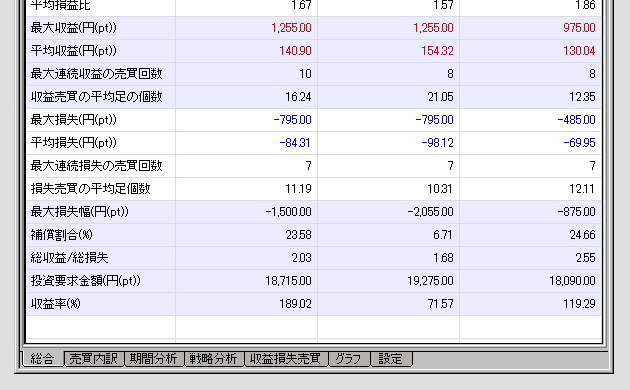
Task: Open the 売買内訳 tab
Action: point(94,358)
